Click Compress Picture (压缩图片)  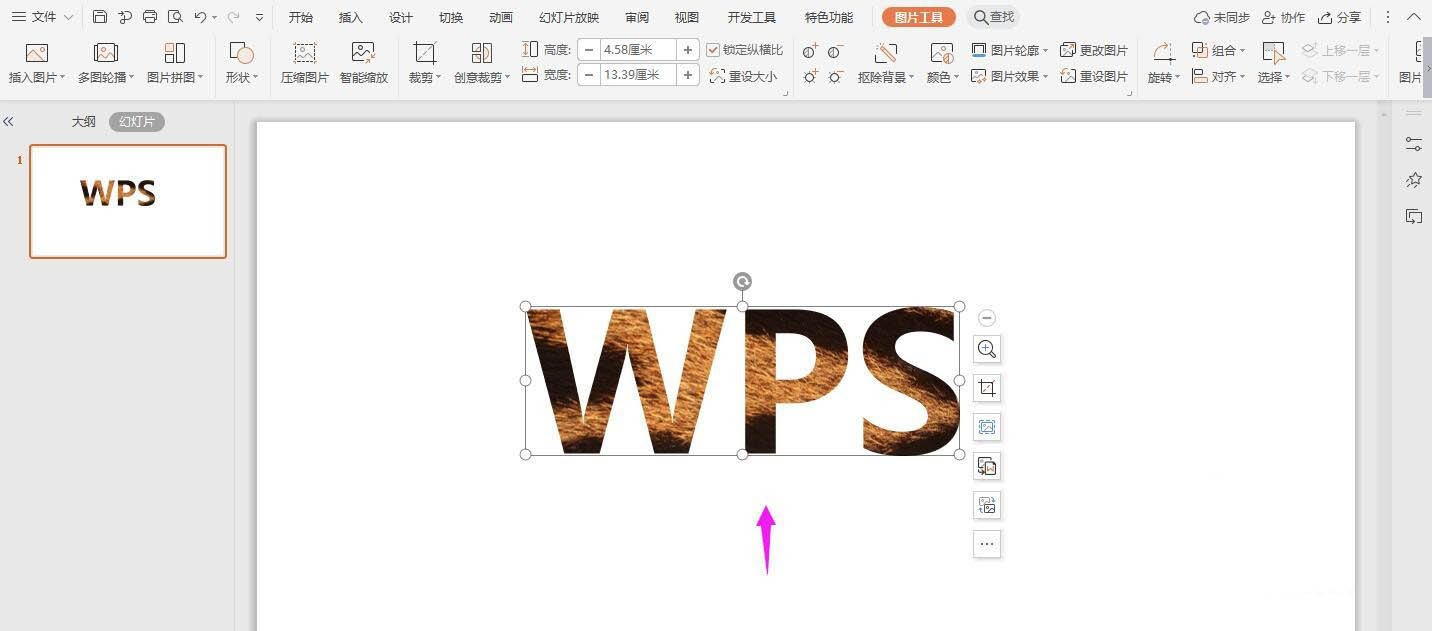click(304, 64)
